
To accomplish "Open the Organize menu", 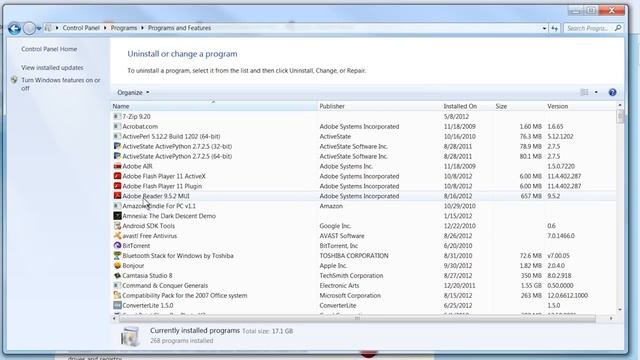I will click(133, 93).
